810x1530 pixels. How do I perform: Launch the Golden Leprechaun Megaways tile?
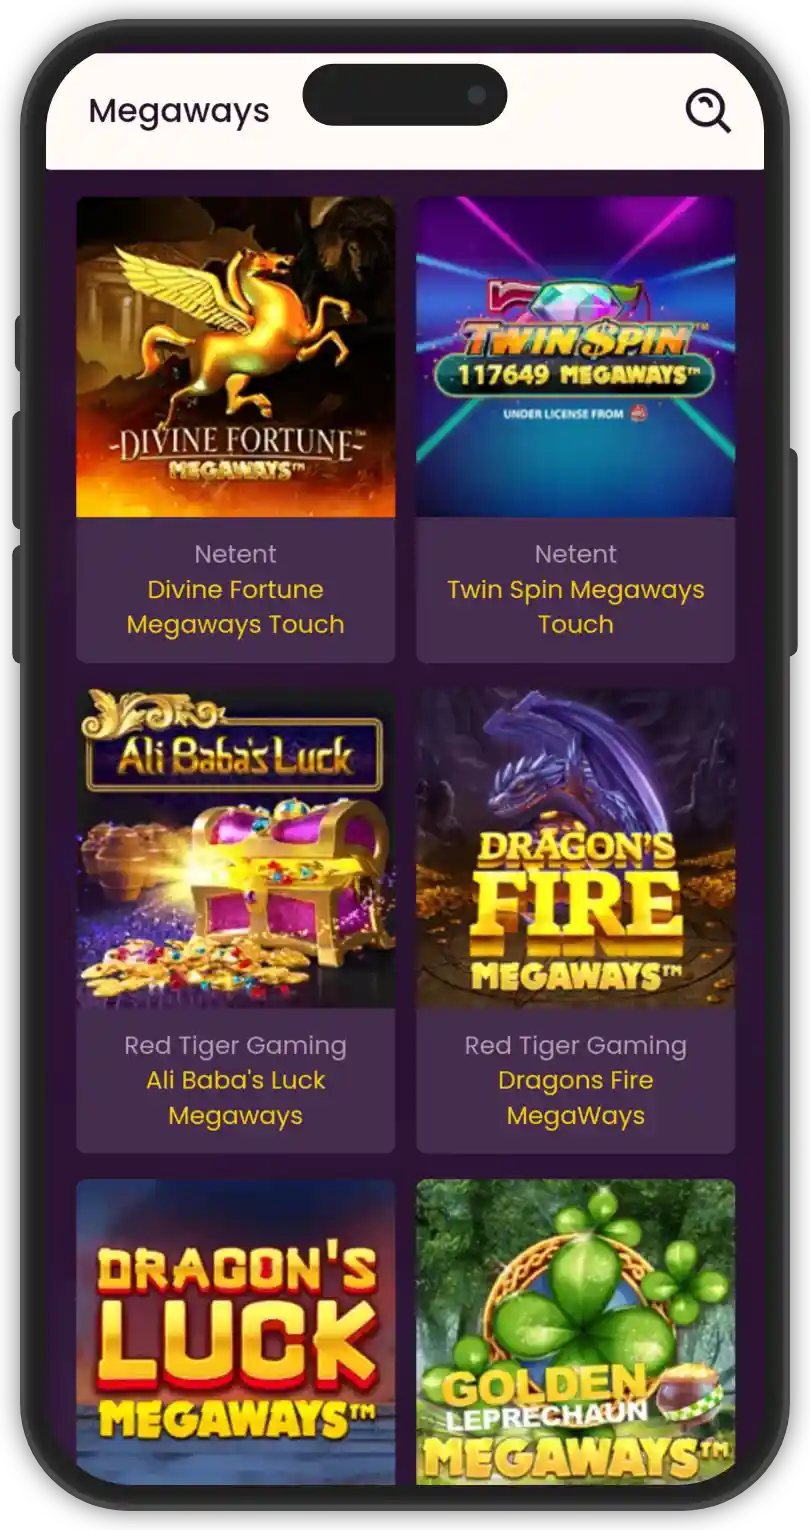coord(576,1332)
